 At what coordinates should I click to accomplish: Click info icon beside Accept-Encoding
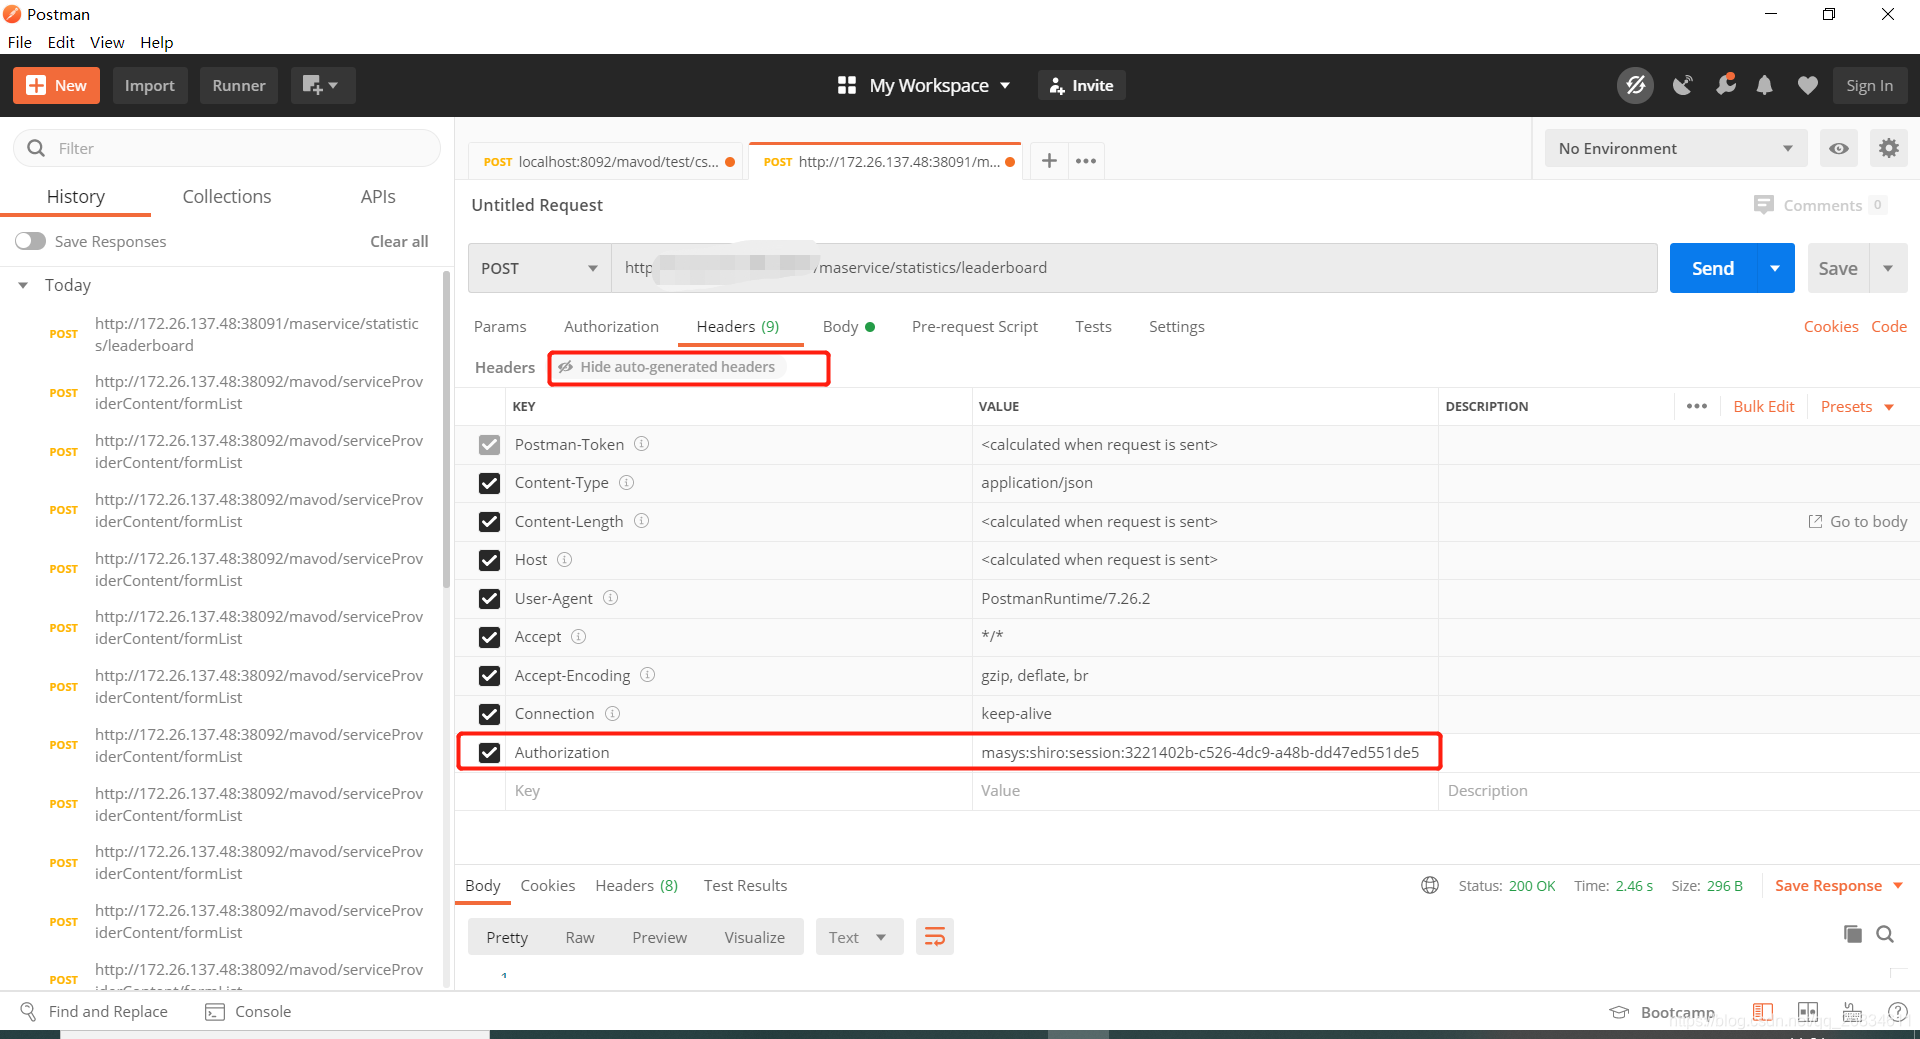[x=648, y=675]
